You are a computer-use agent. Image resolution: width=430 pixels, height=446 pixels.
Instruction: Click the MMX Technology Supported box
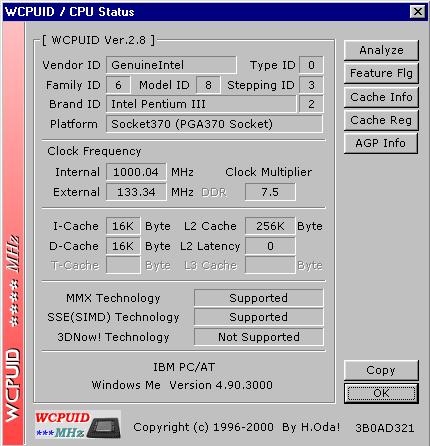259,298
